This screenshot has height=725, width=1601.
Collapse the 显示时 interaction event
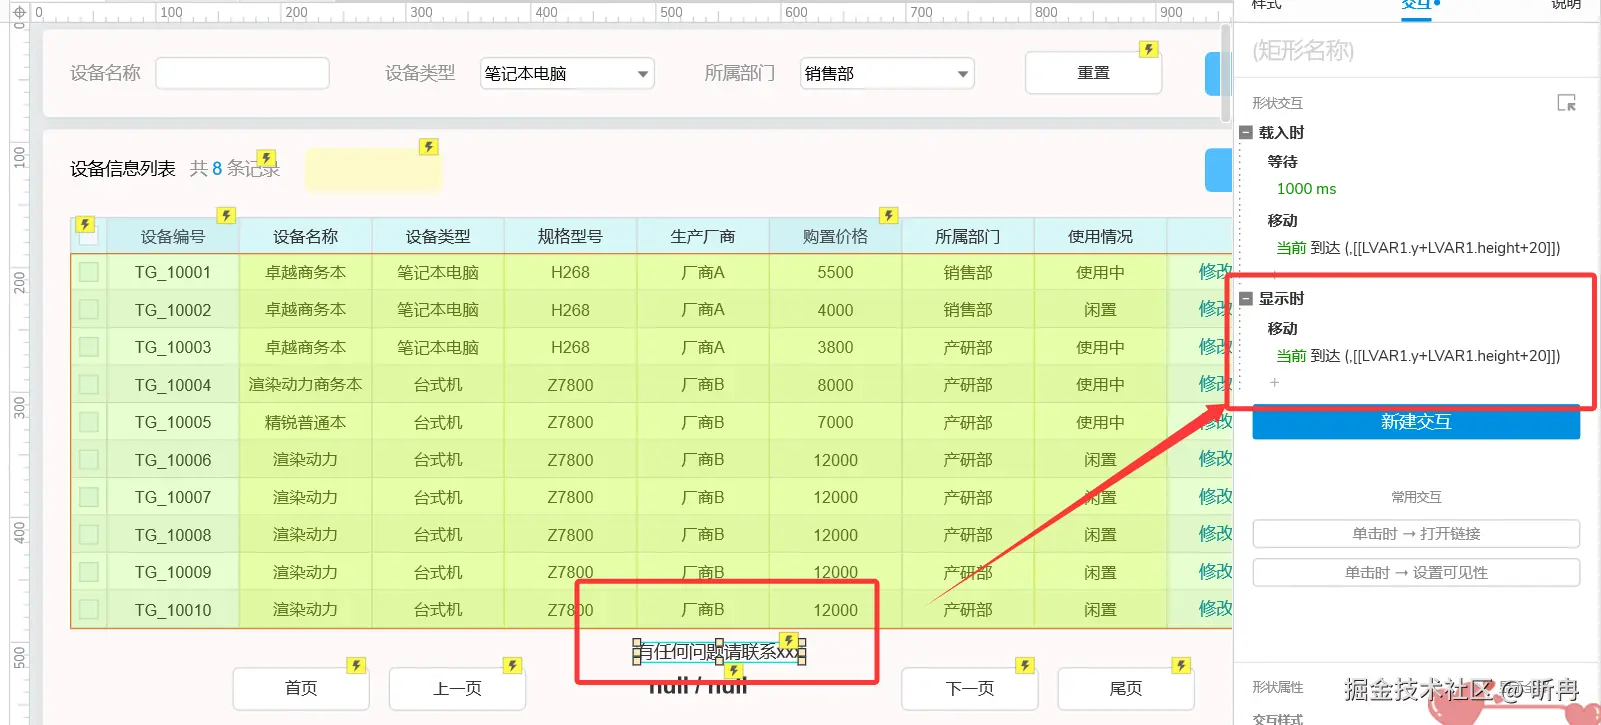[x=1246, y=298]
